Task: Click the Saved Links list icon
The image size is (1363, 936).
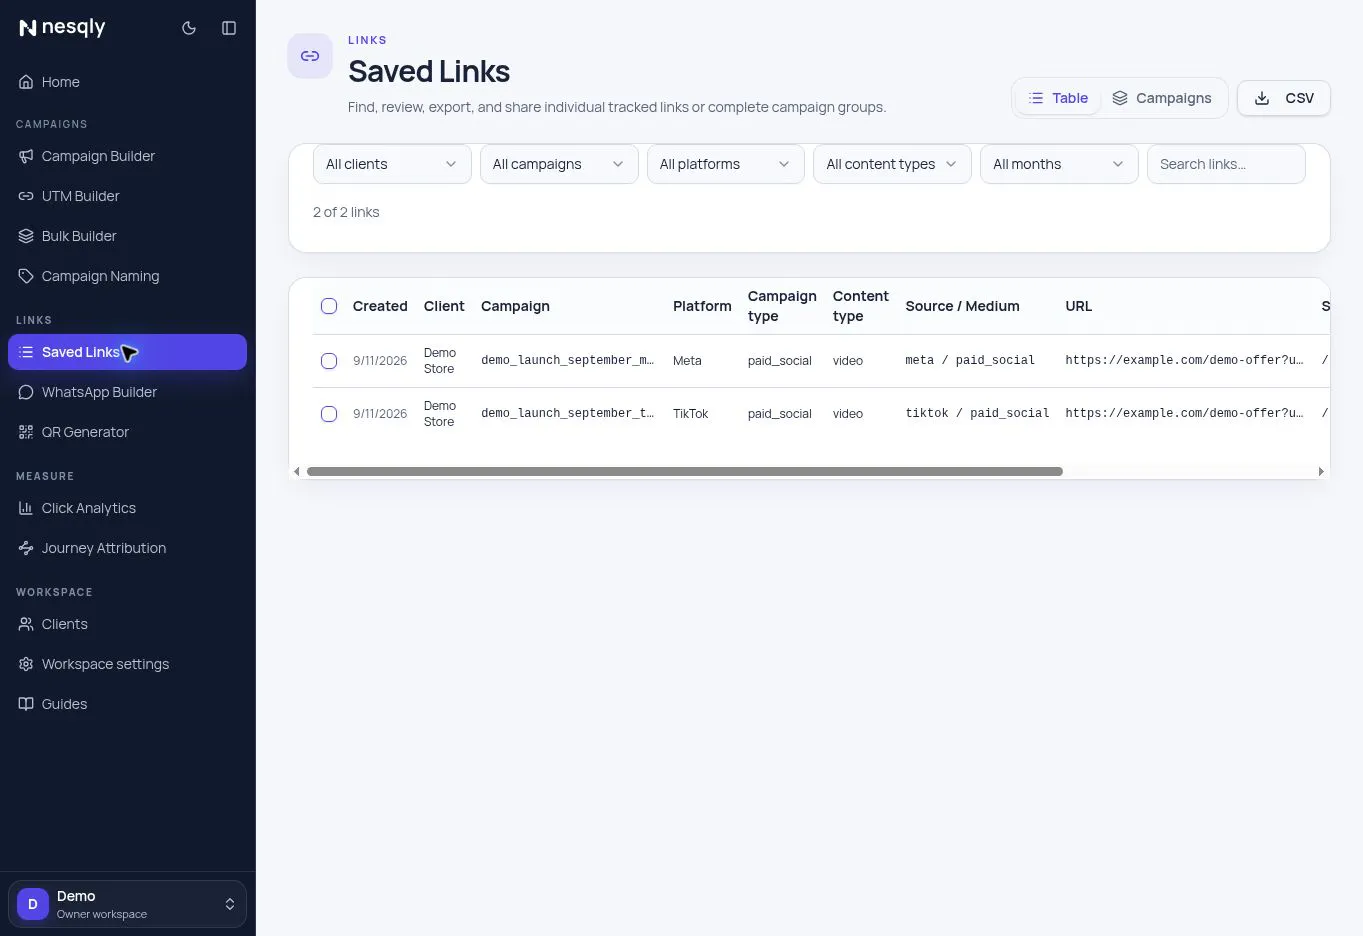Action: 26,352
